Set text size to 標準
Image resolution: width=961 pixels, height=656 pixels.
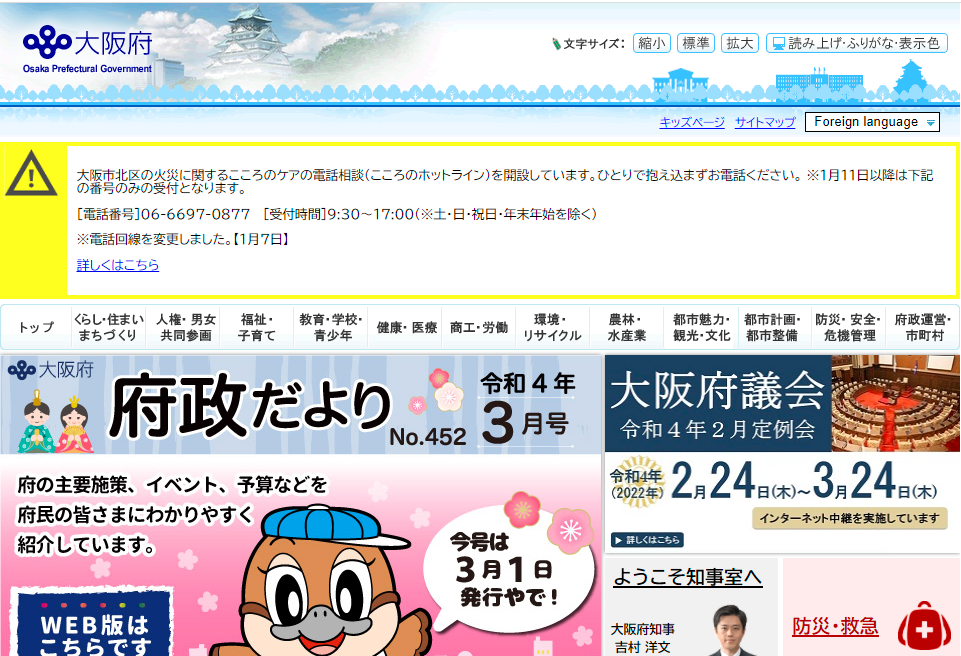(696, 43)
